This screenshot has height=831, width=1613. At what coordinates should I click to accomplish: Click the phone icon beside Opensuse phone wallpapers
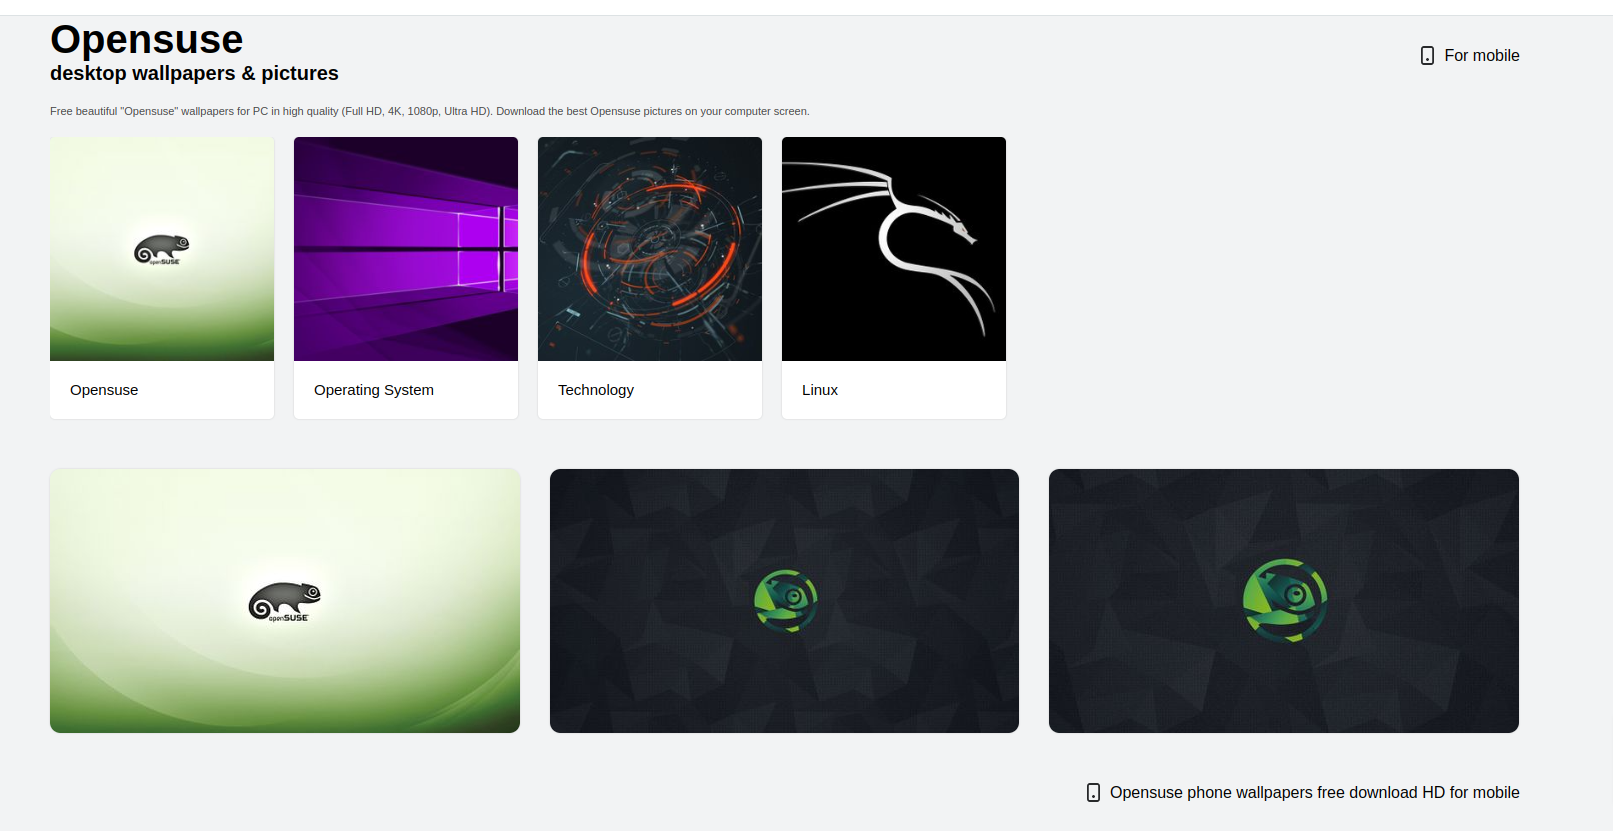pyautogui.click(x=1093, y=793)
